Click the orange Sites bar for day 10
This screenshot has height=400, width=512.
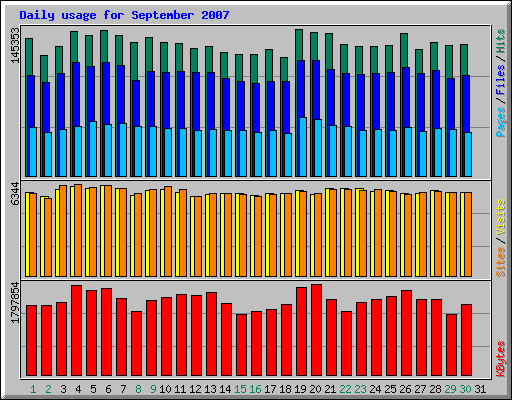point(168,231)
